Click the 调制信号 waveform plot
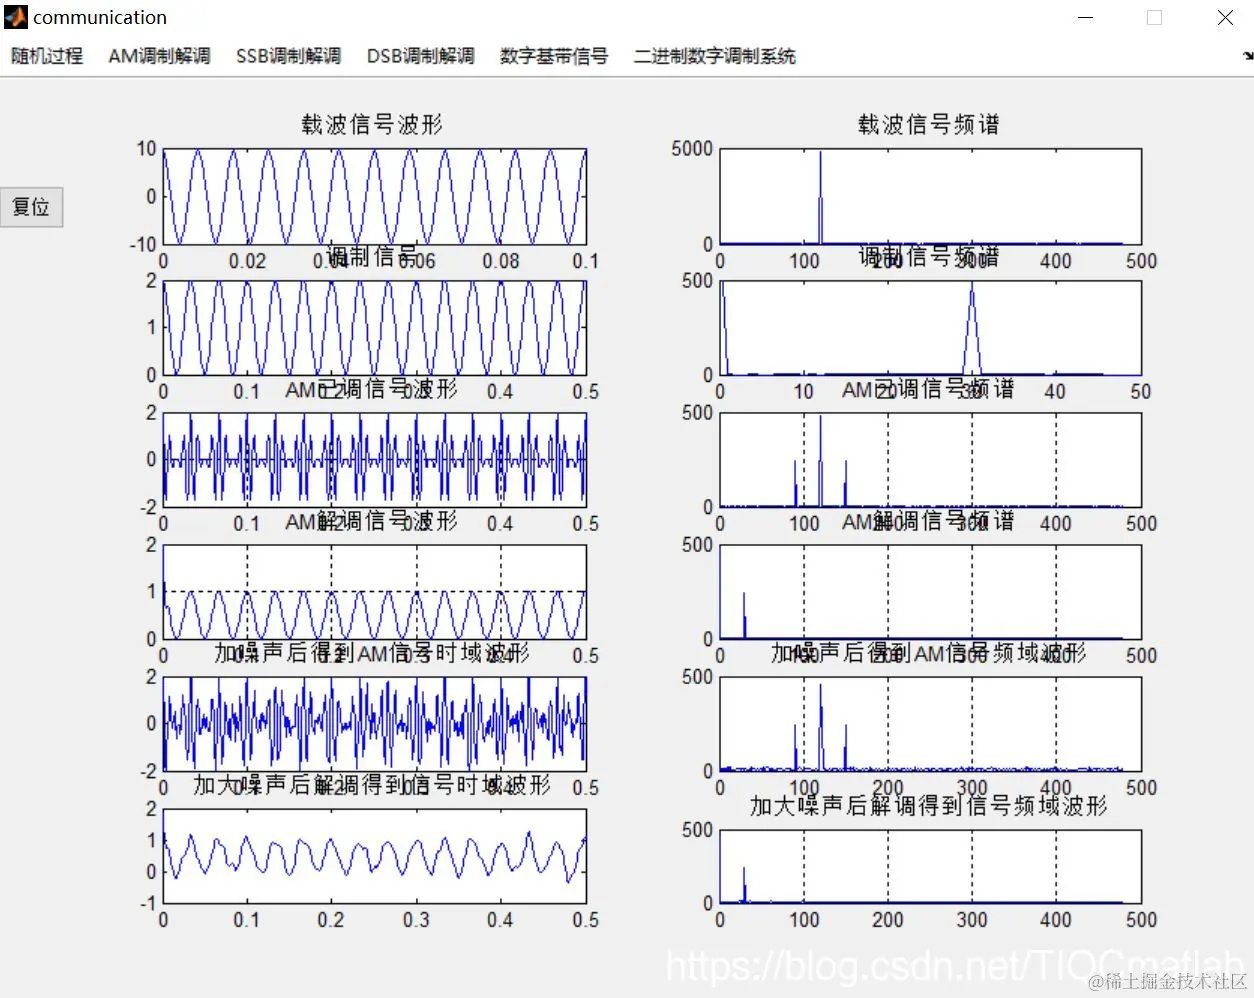This screenshot has width=1254, height=998. [x=374, y=328]
